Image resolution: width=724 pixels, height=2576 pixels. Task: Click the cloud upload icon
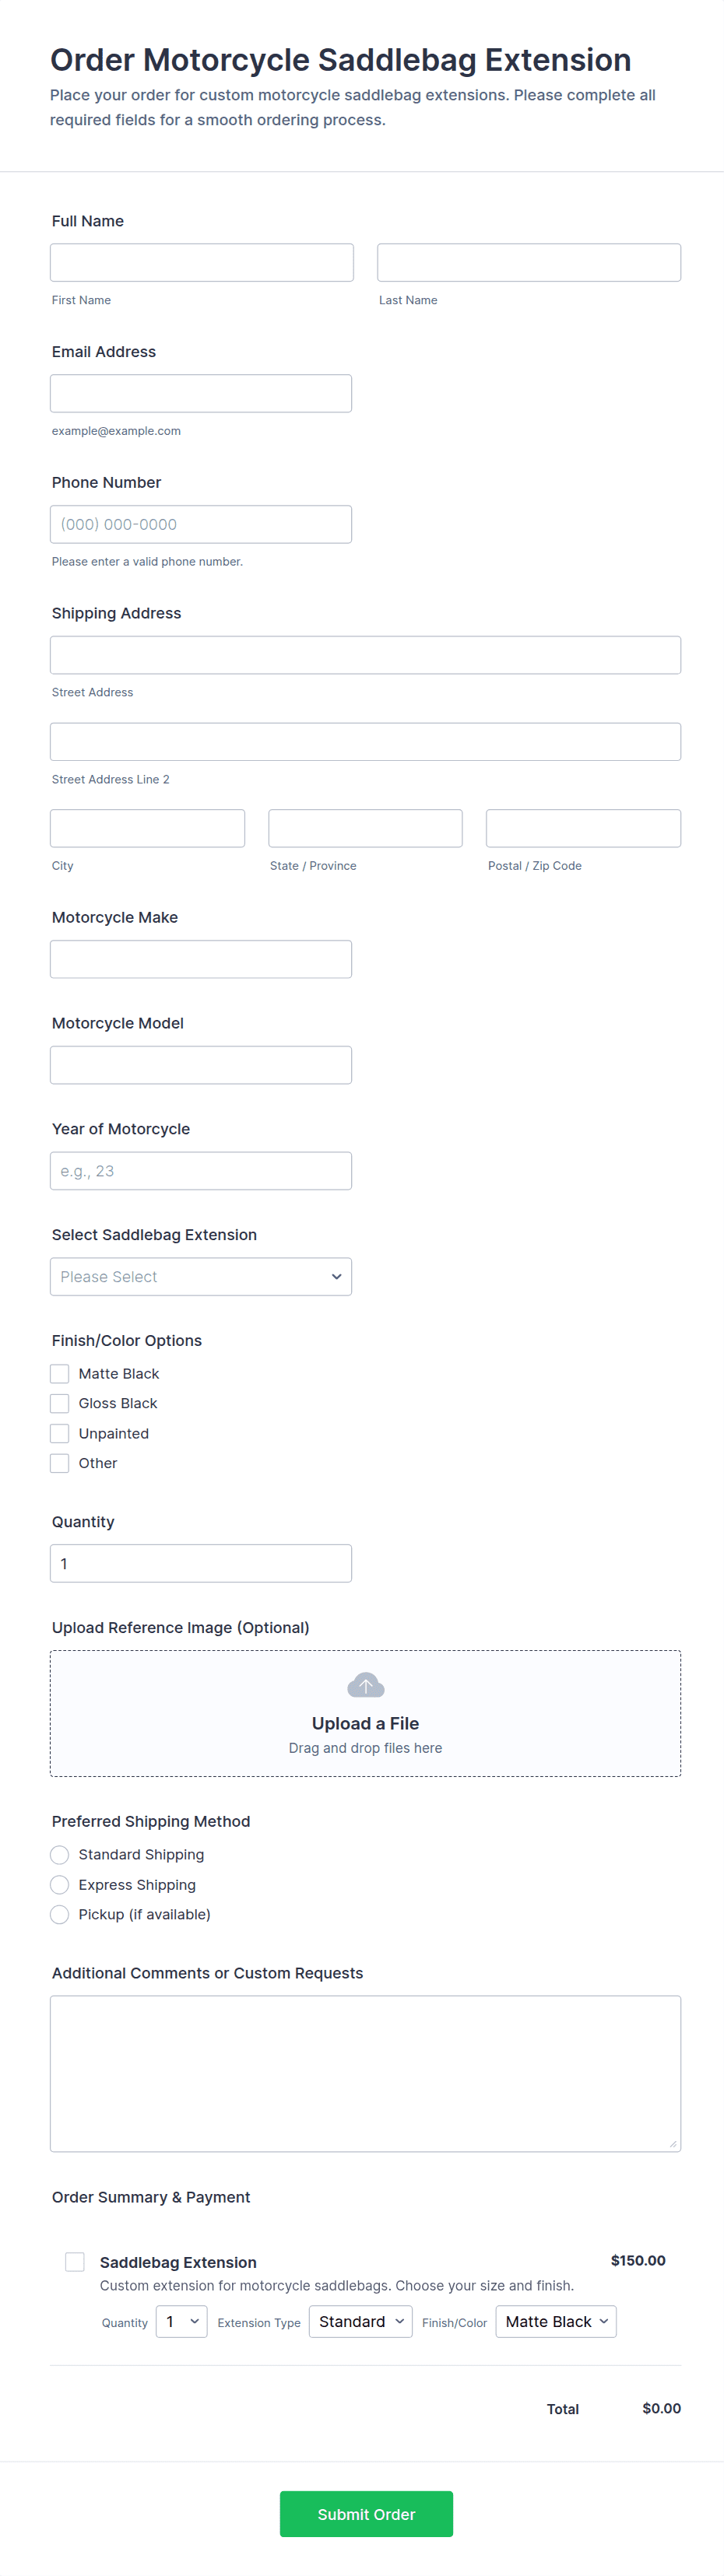[365, 1685]
